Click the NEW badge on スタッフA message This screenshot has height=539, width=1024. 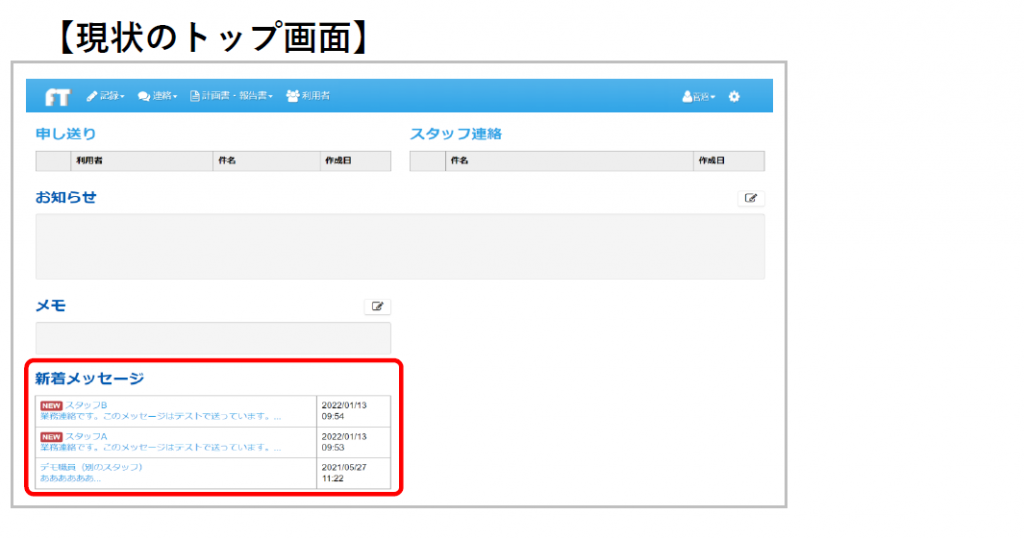pyautogui.click(x=51, y=437)
